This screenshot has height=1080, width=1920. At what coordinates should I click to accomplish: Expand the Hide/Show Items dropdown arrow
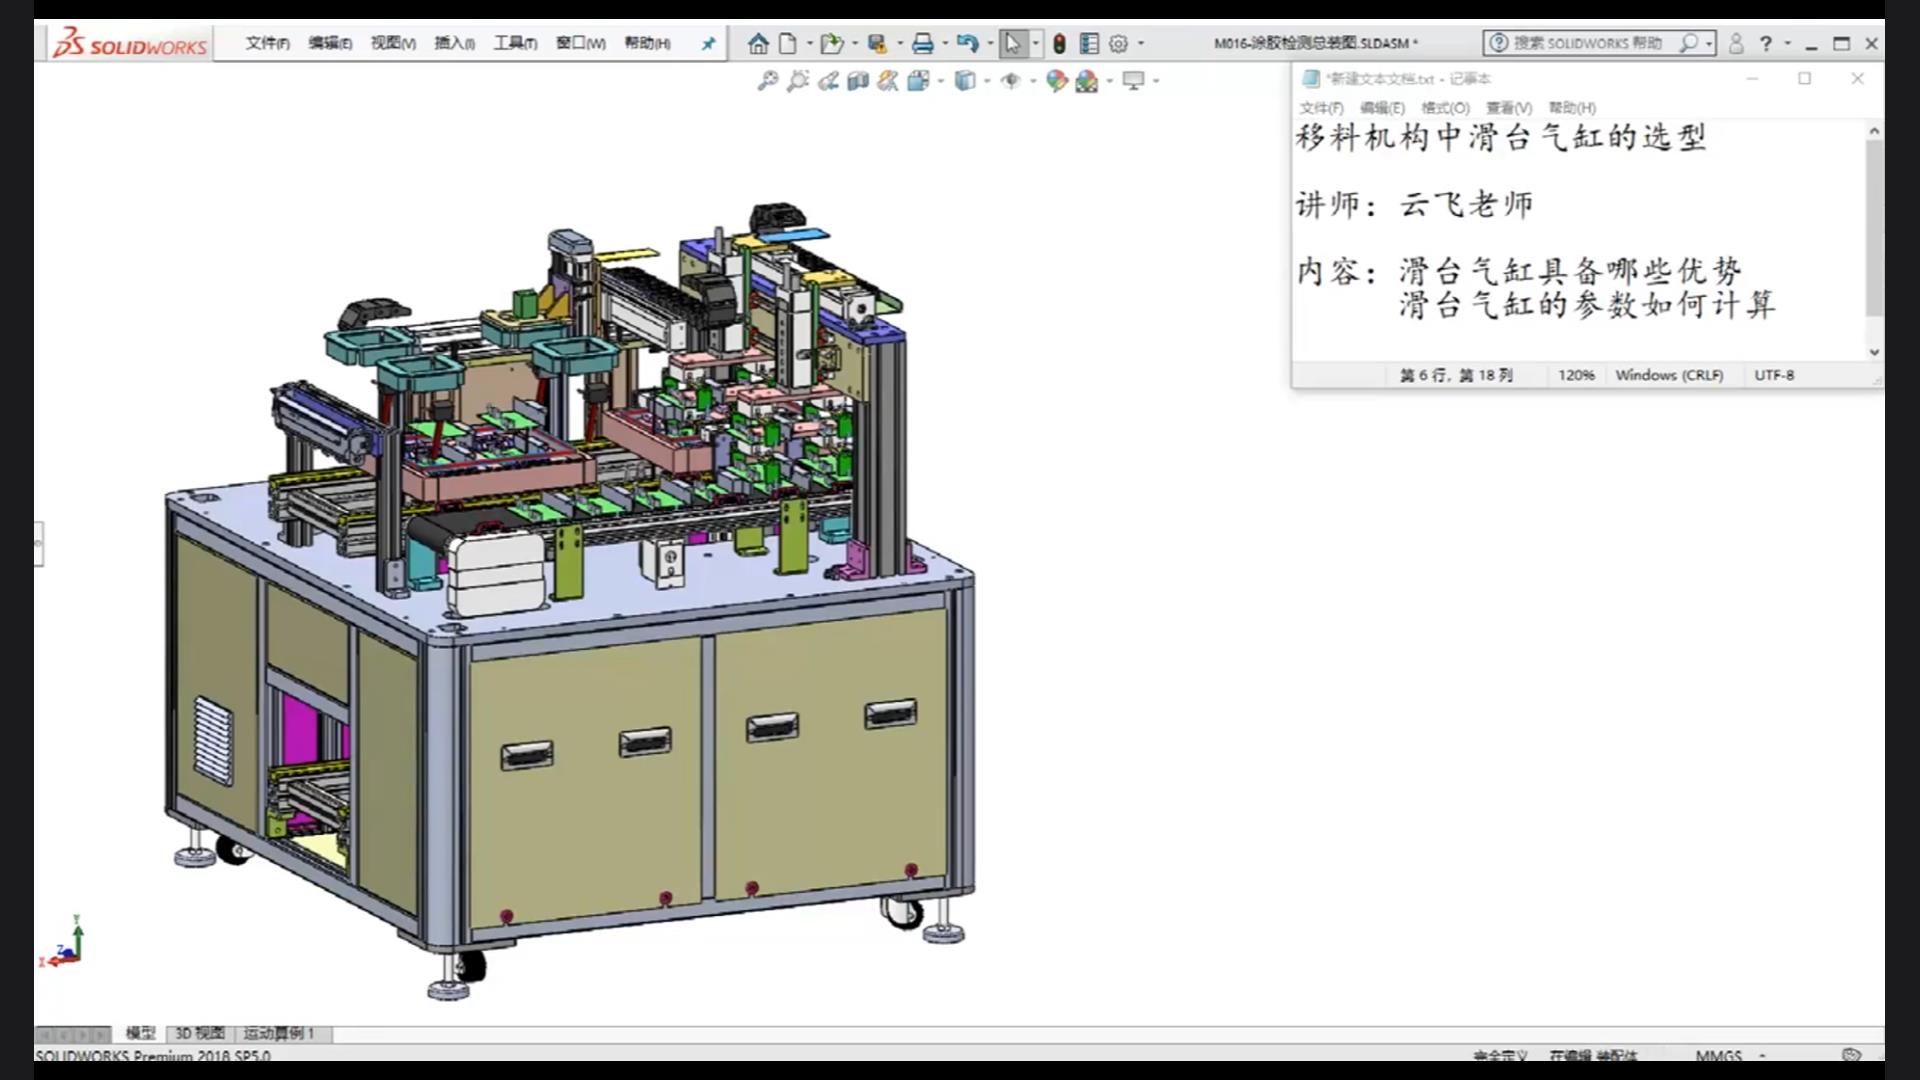coord(1033,81)
